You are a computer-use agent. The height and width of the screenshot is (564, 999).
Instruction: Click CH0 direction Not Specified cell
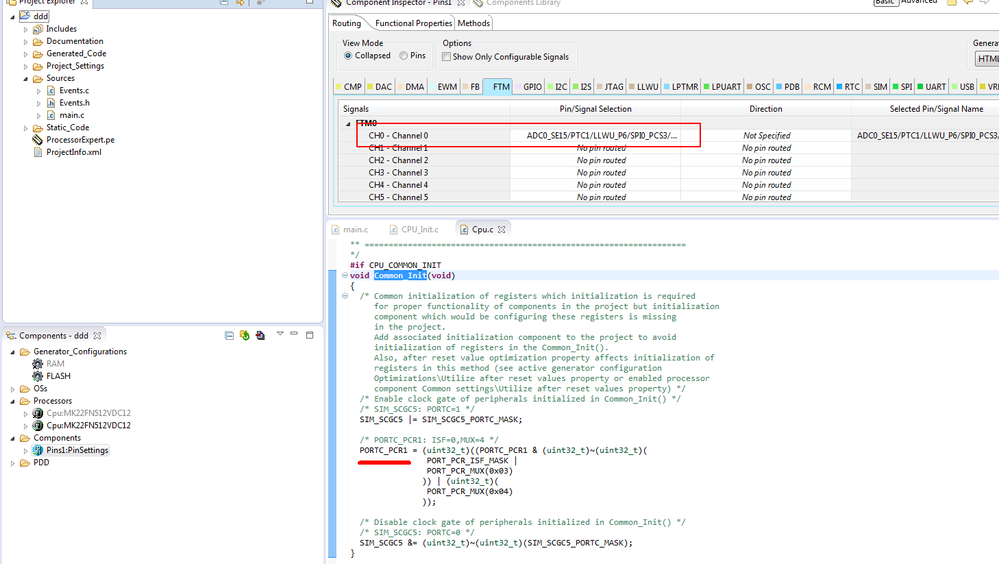[x=766, y=136]
